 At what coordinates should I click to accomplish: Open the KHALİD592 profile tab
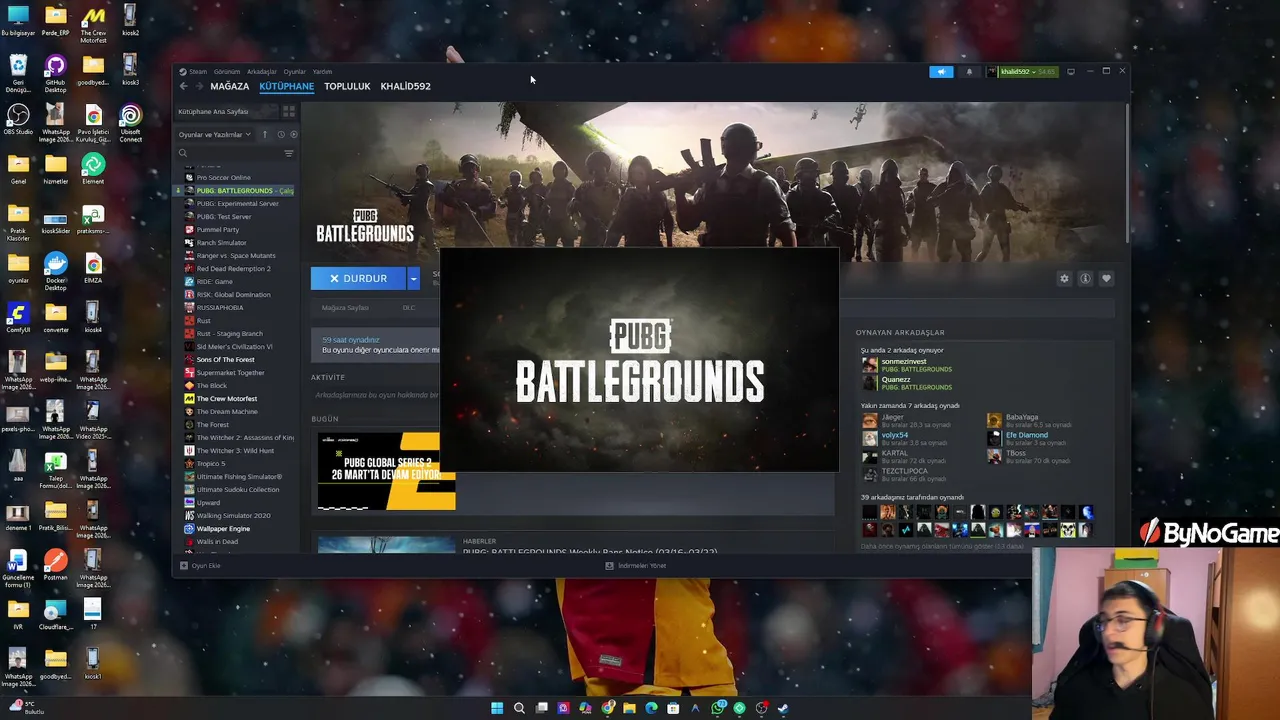(x=405, y=86)
